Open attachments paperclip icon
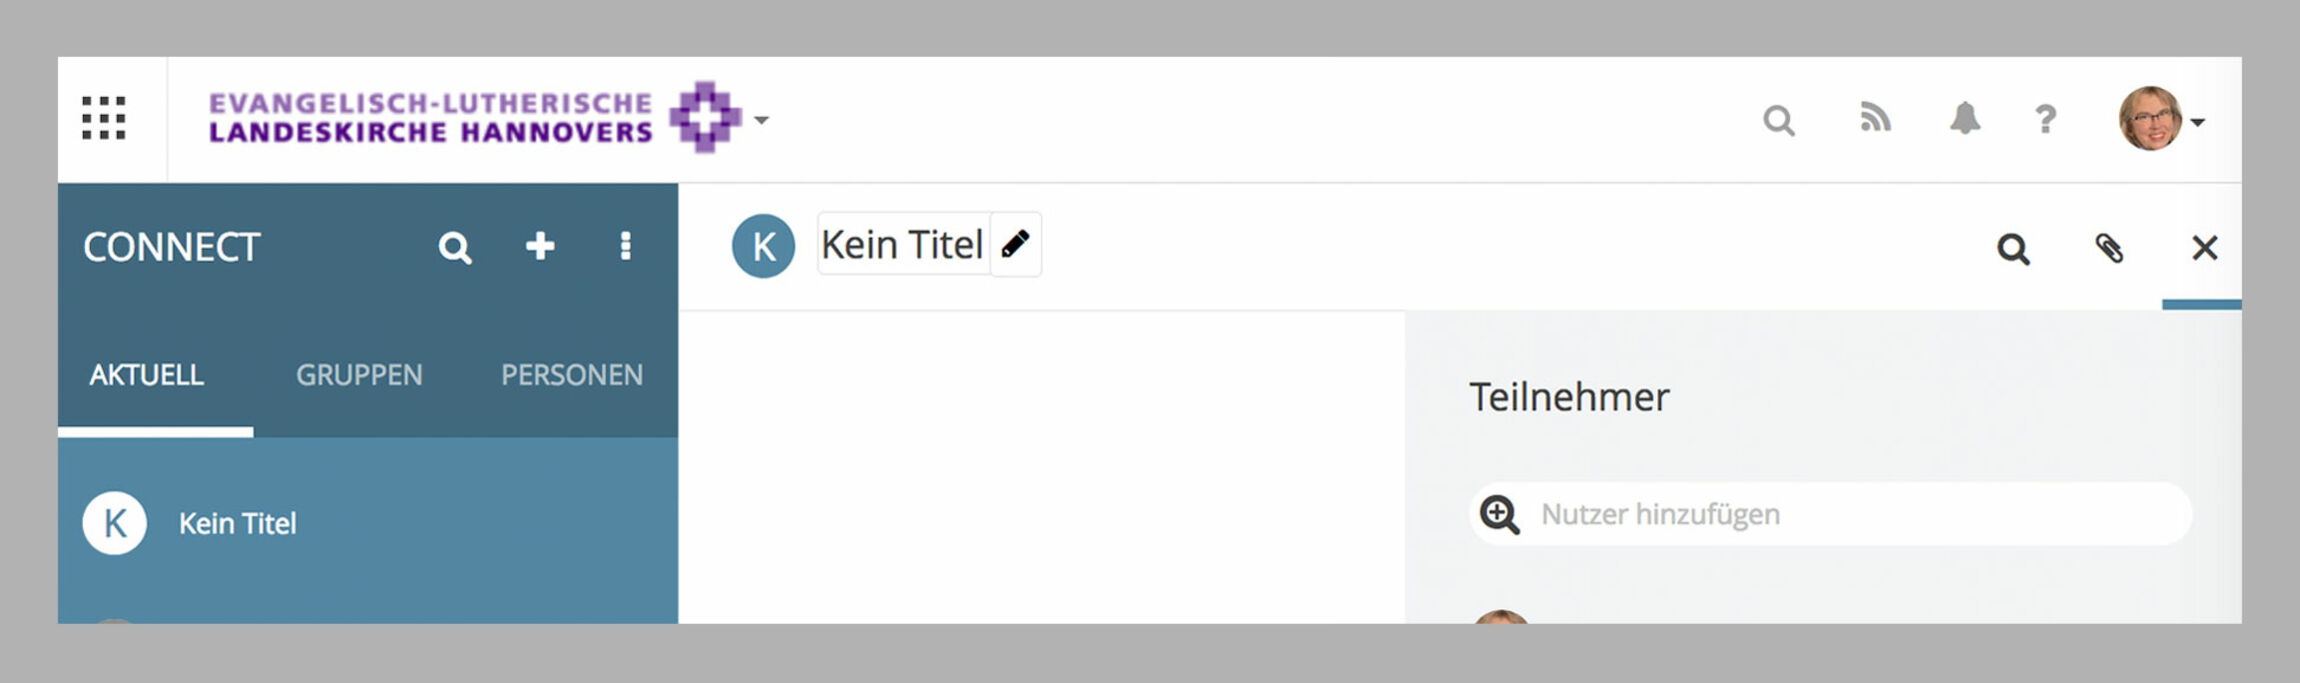The image size is (2300, 683). point(2109,248)
